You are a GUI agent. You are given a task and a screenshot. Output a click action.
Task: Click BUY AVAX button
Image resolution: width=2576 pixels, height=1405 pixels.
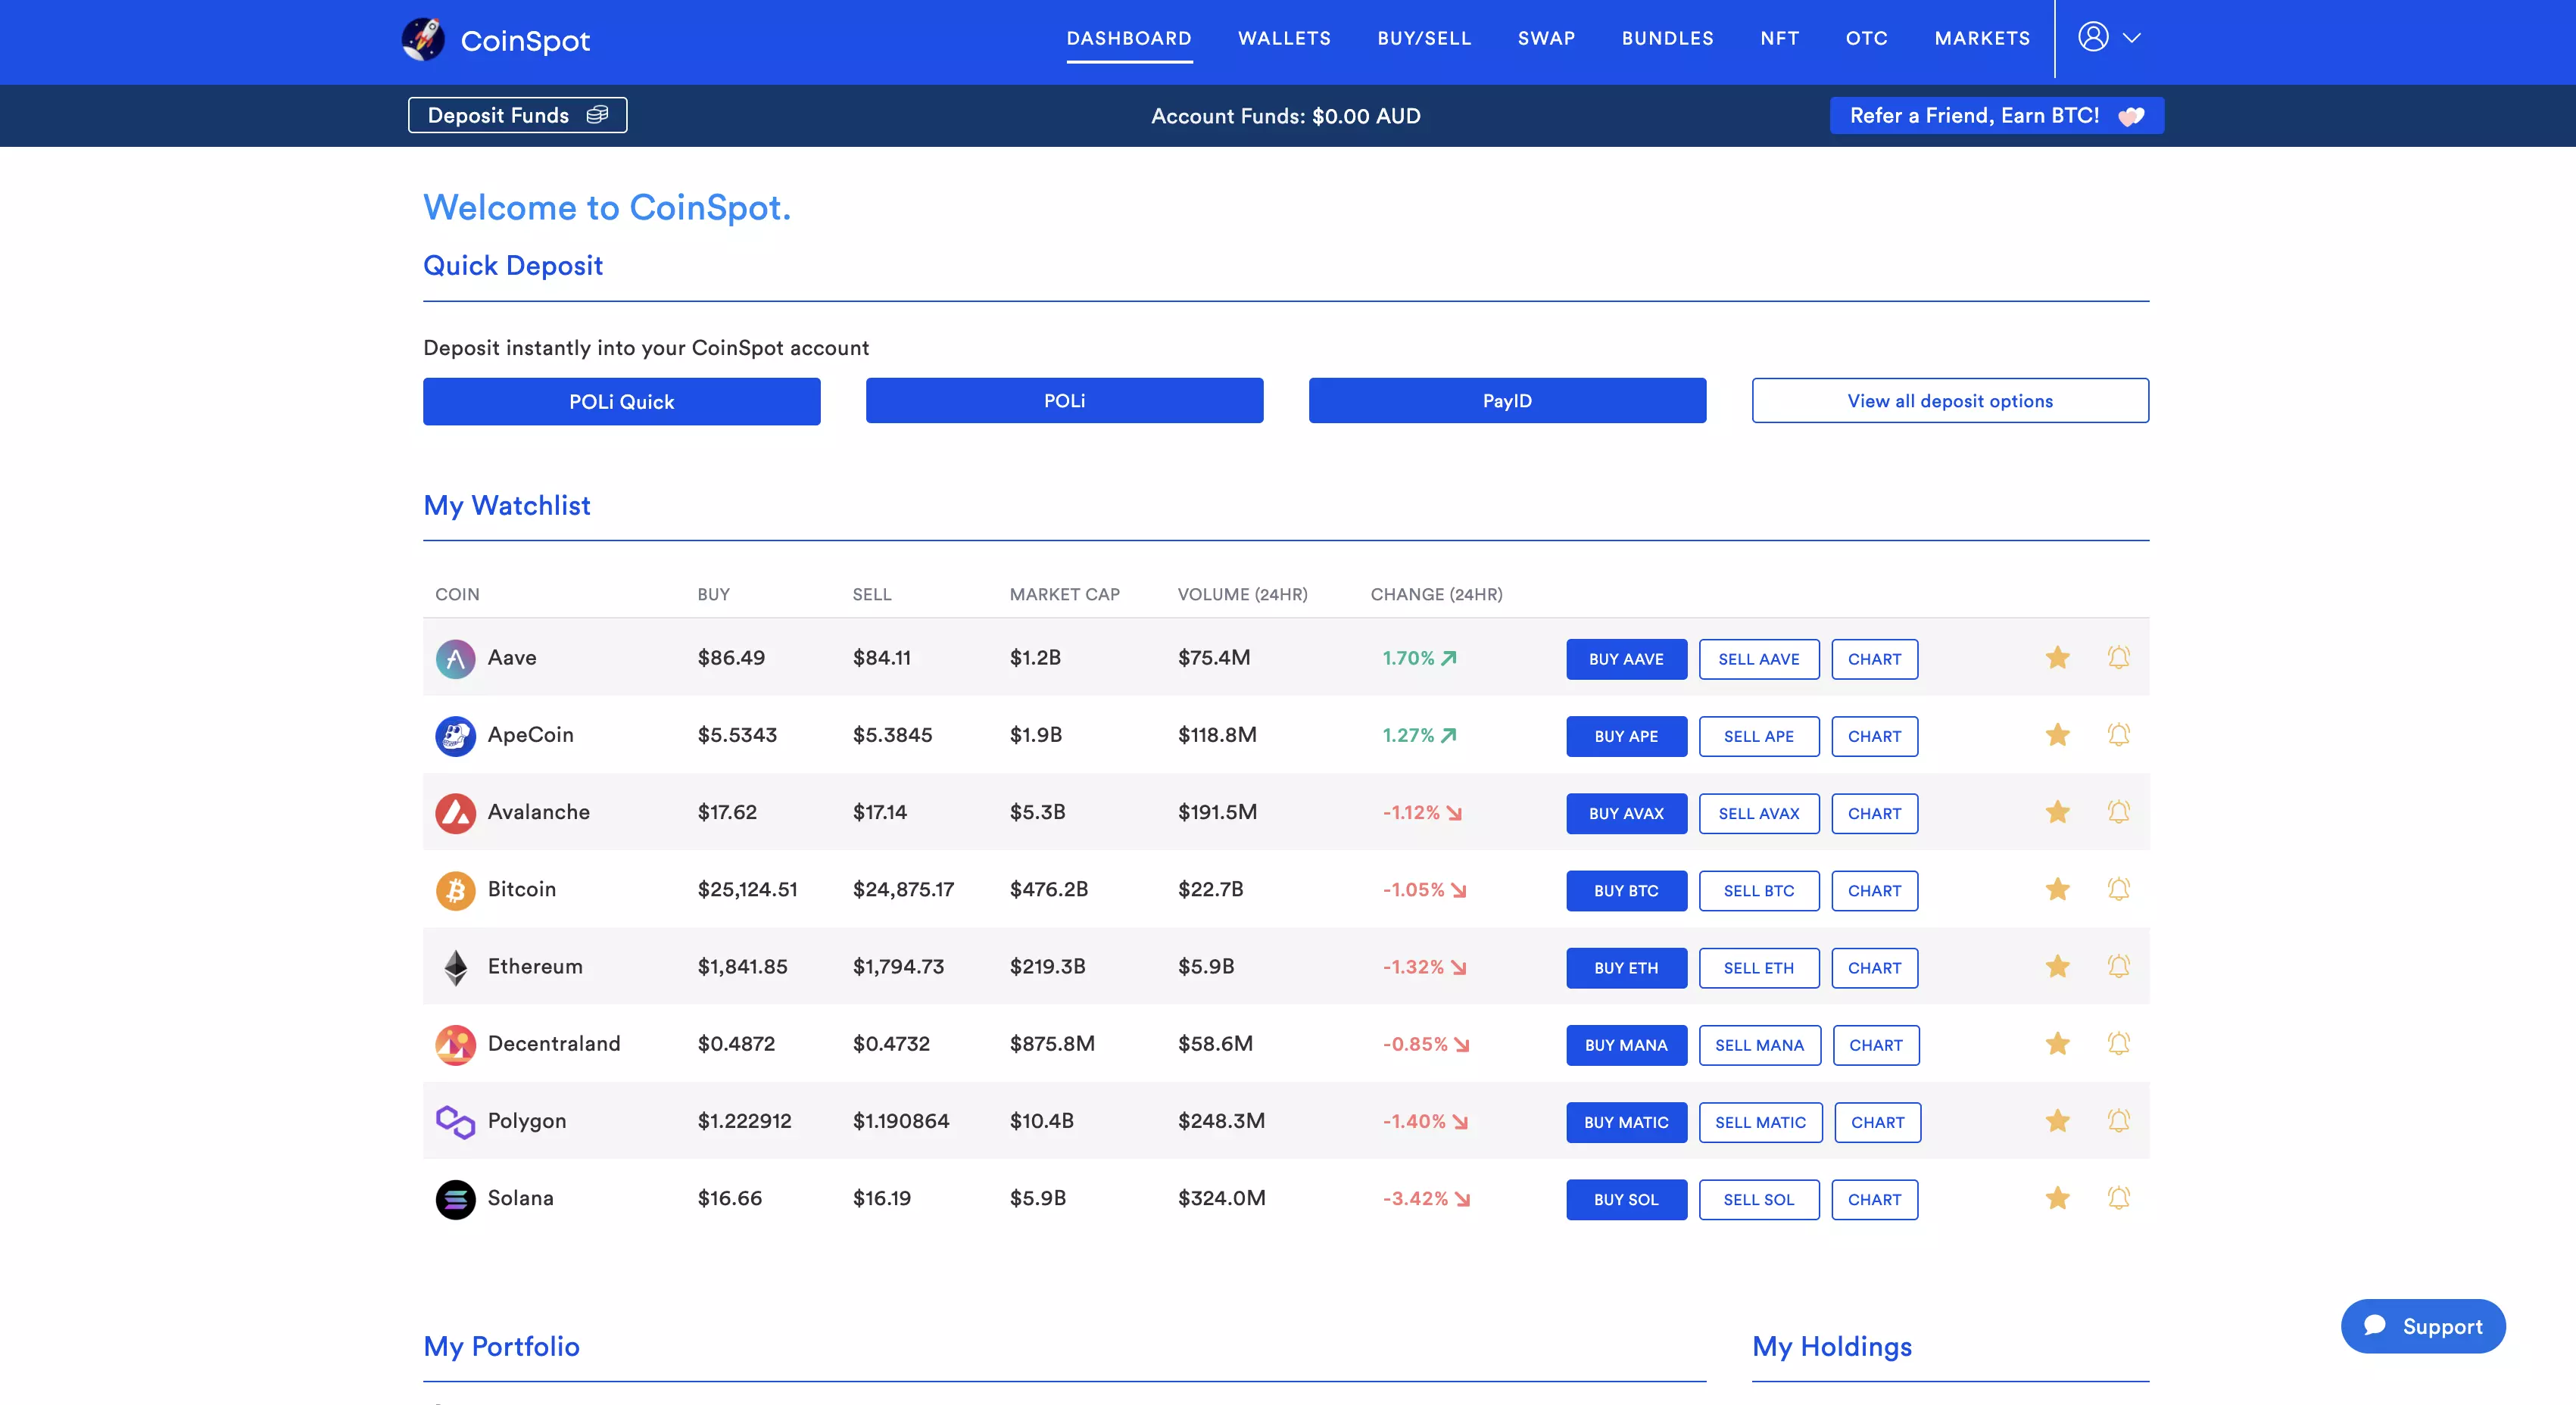coord(1626,813)
